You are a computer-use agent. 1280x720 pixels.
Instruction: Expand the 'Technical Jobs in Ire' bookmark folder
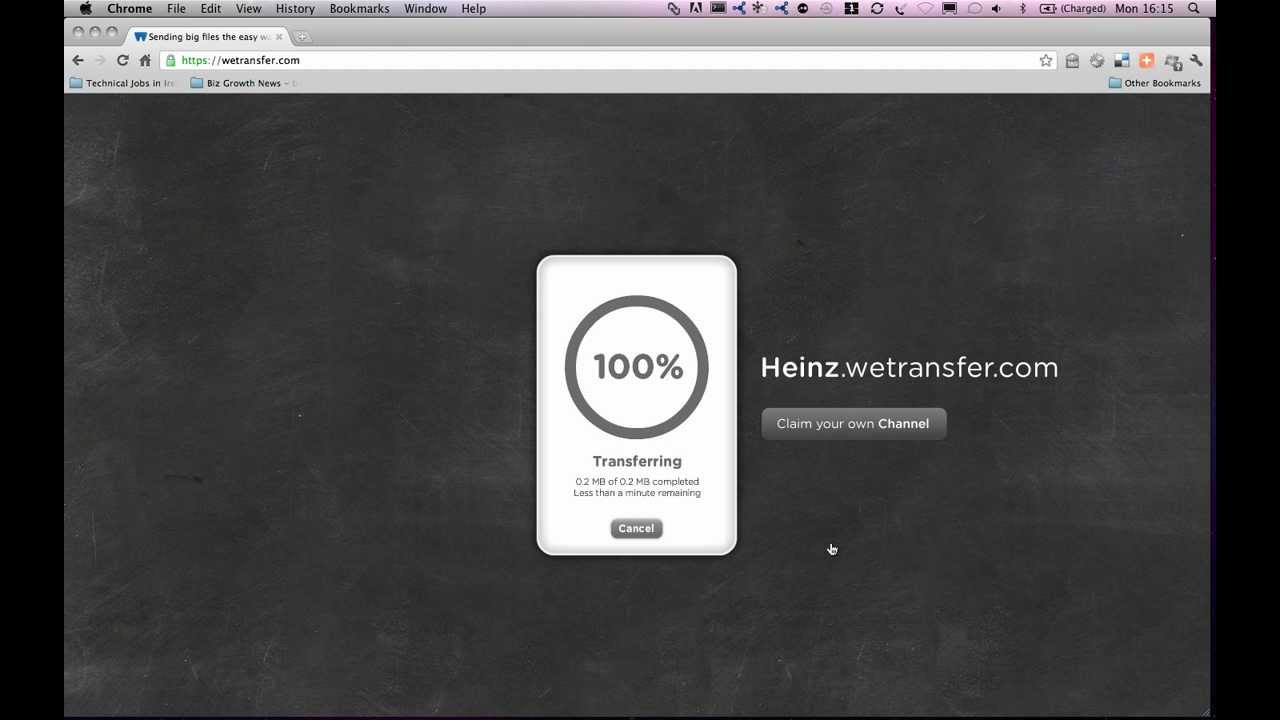click(122, 83)
